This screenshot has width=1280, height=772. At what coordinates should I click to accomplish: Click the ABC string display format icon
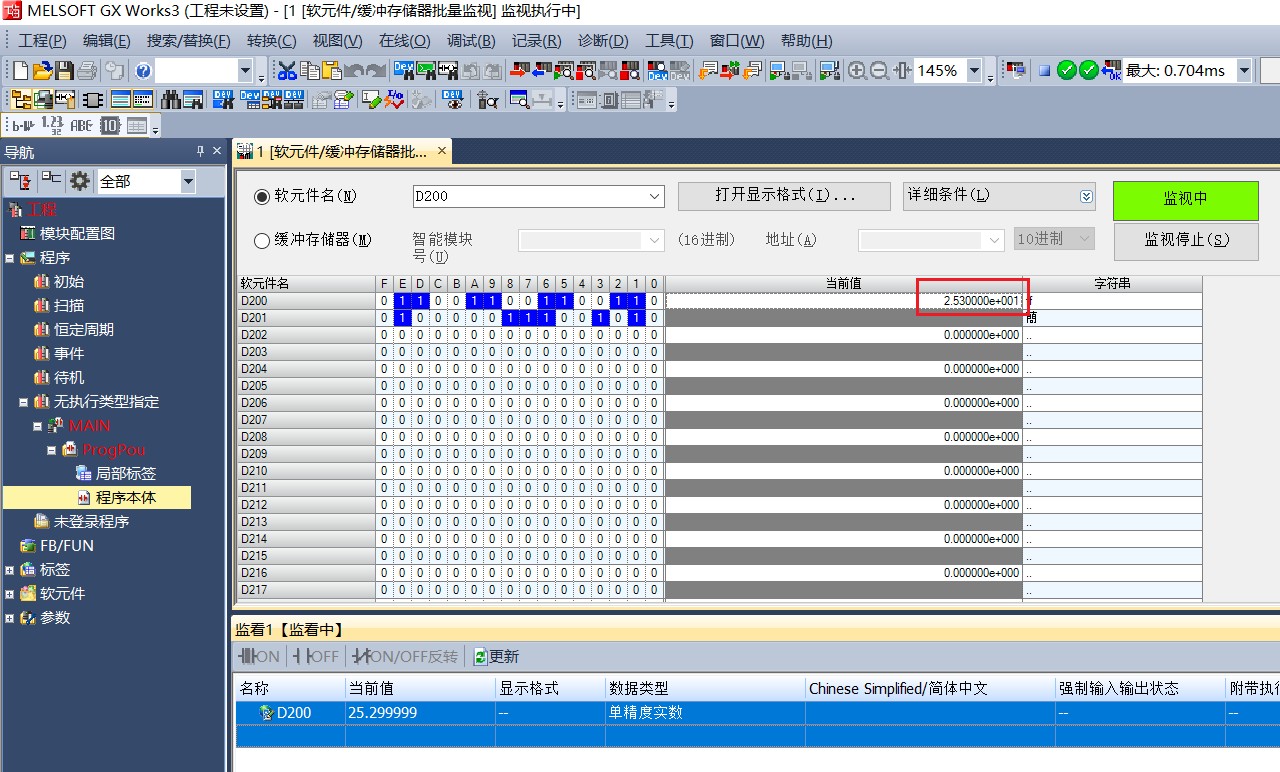point(81,125)
